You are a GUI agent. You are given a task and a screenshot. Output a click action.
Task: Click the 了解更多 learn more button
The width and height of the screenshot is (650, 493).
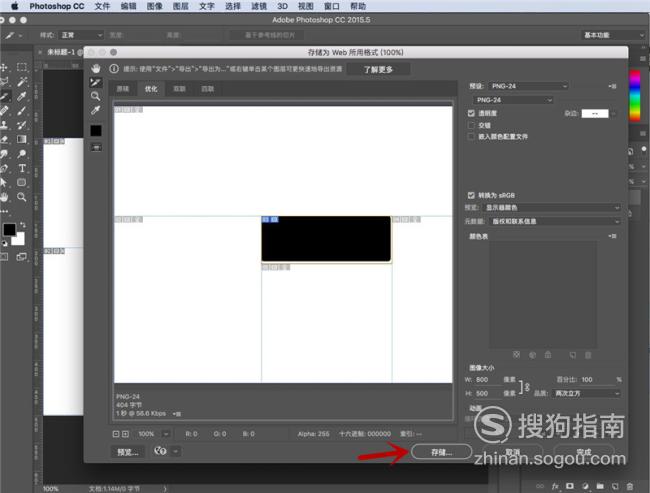(x=378, y=69)
